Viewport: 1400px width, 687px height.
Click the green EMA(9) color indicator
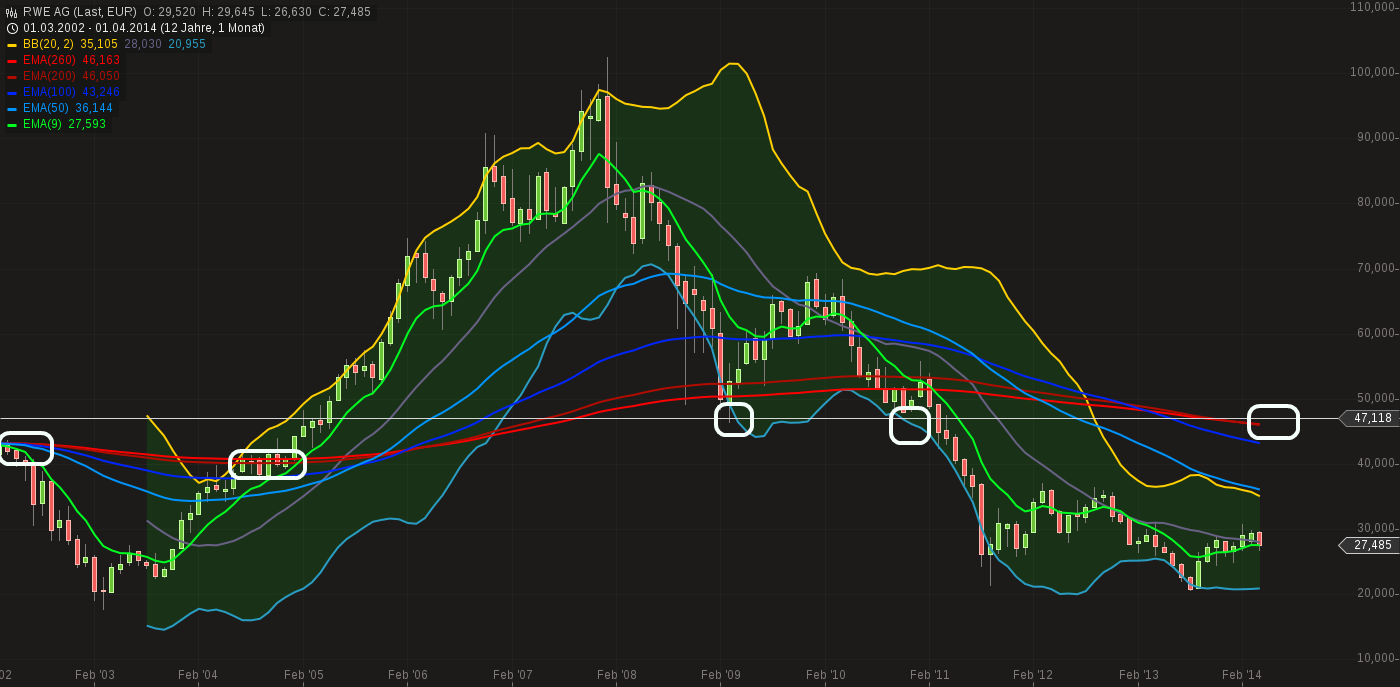click(12, 124)
